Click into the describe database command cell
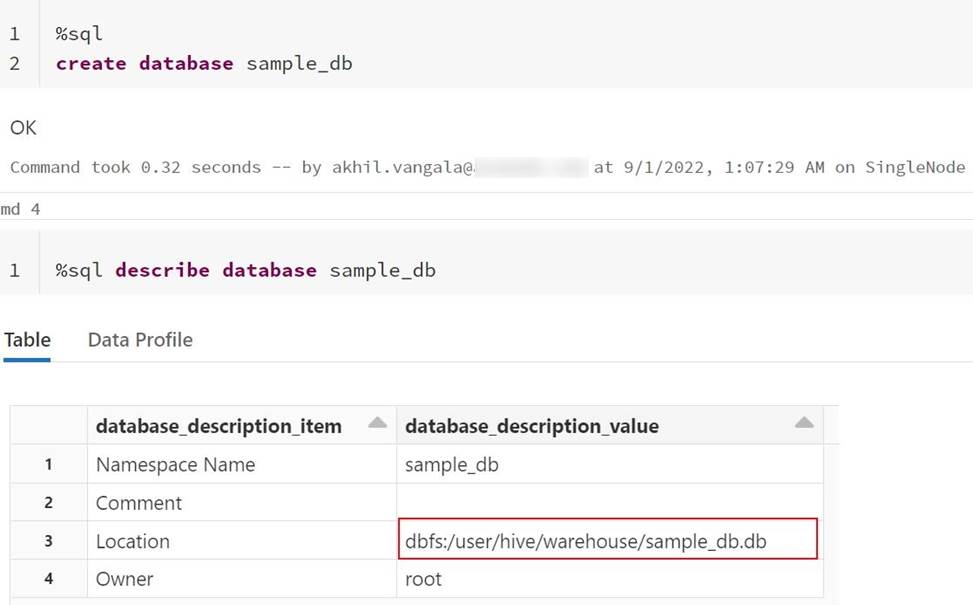973x605 pixels. pos(245,270)
